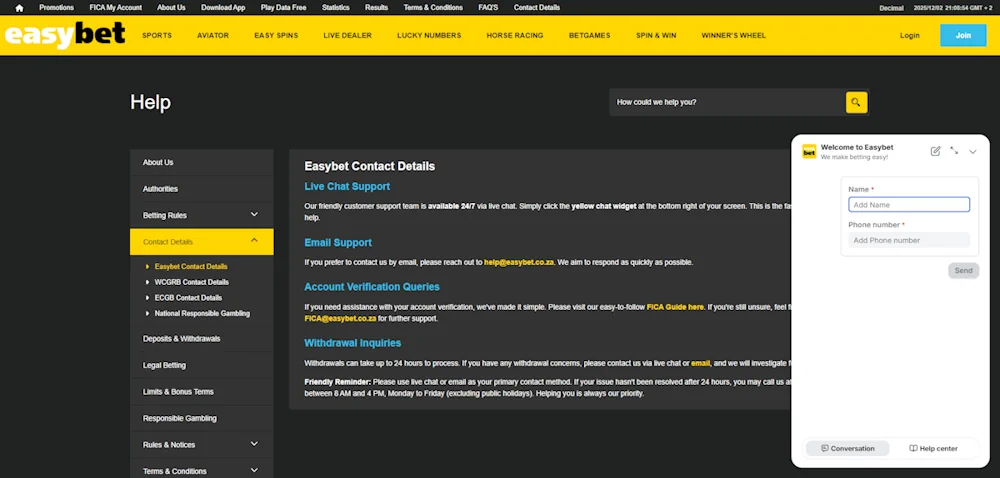Open Limits & Bonus Terms in sidebar

(202, 391)
